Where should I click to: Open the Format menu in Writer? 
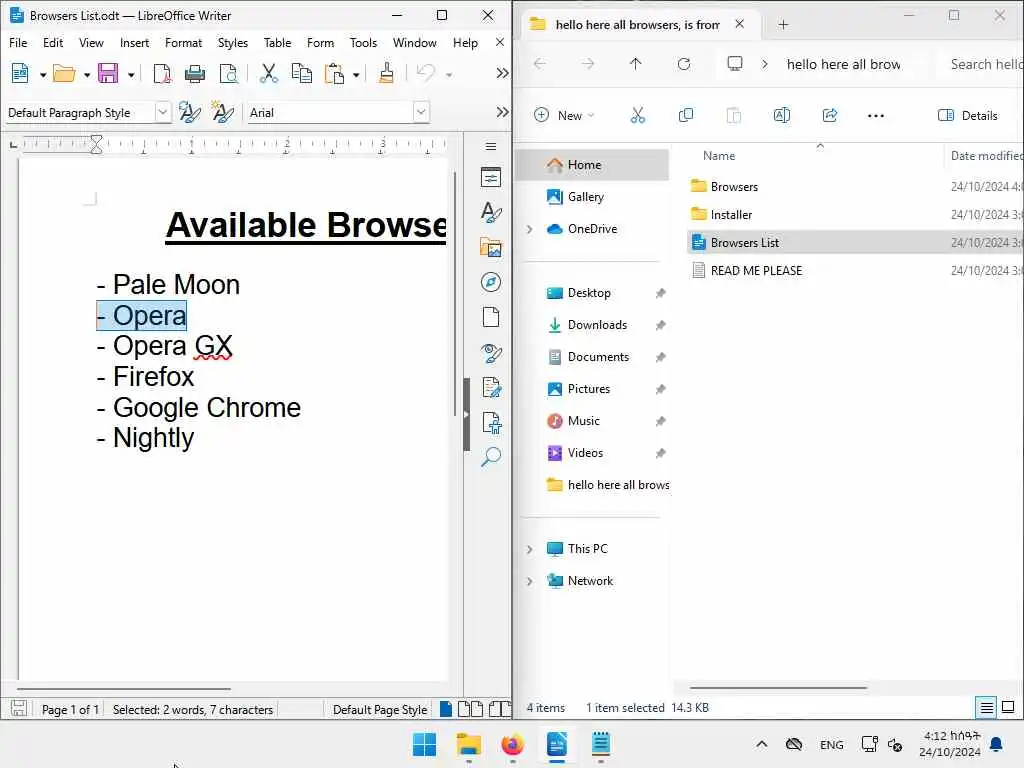184,42
